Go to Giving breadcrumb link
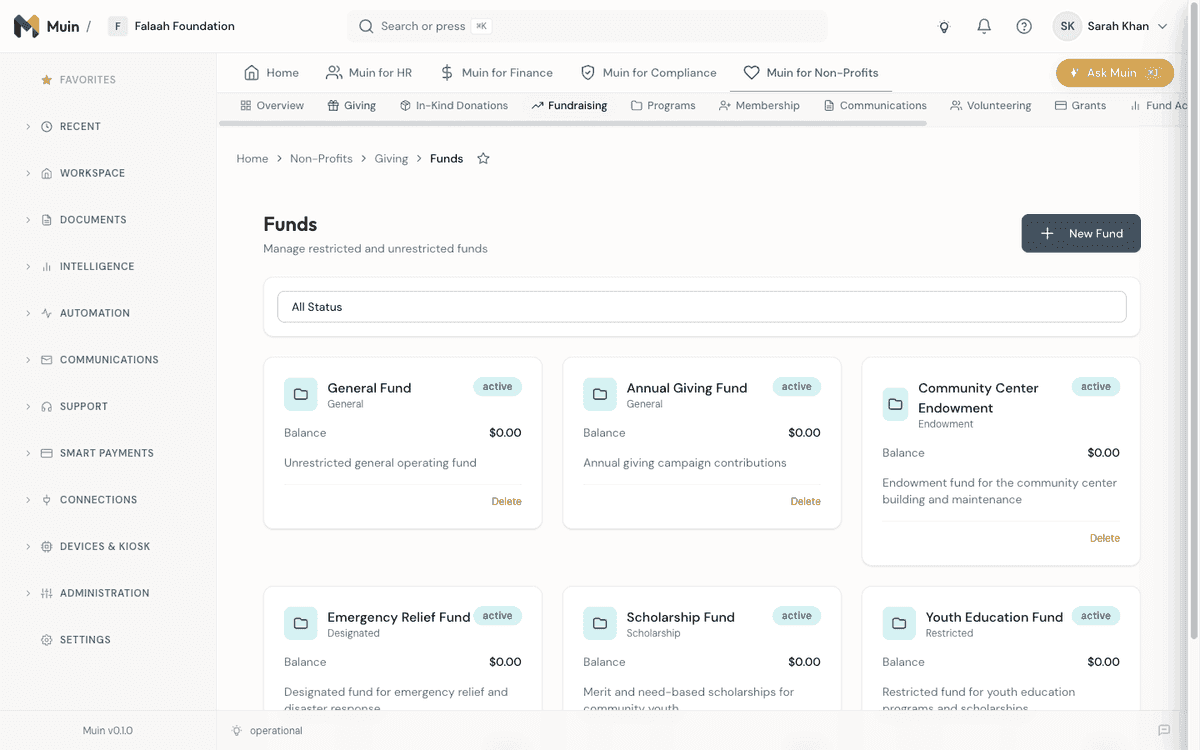 pos(391,159)
